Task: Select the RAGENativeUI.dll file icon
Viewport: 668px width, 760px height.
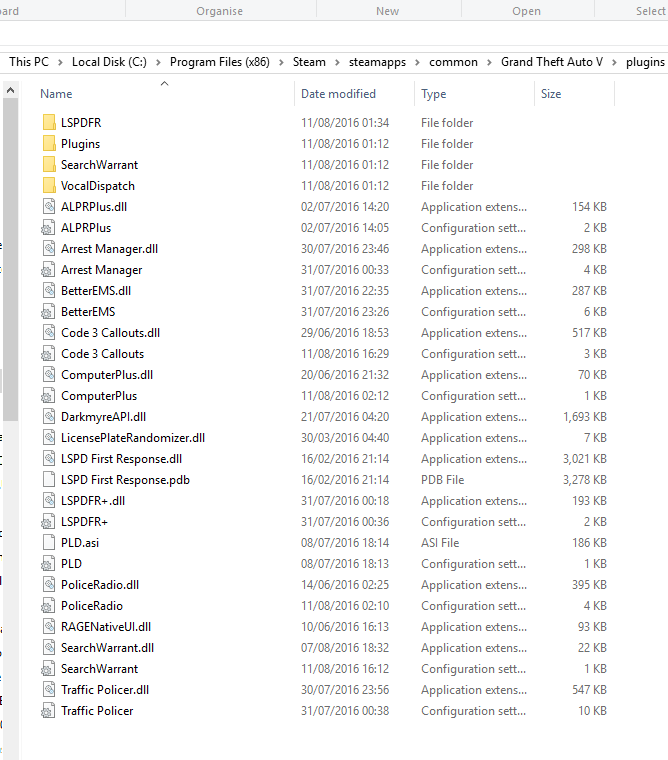Action: 49,627
